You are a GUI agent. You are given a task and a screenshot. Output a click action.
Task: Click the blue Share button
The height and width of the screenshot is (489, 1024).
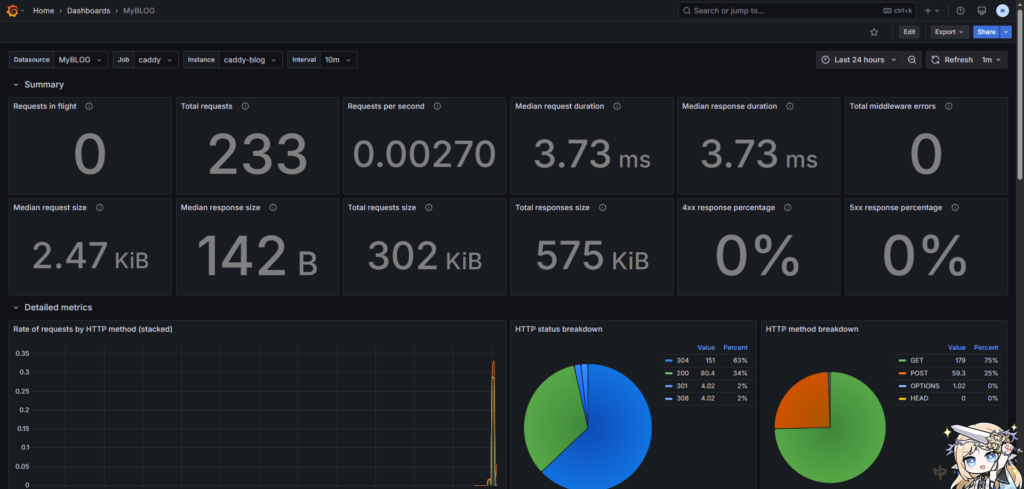point(986,32)
